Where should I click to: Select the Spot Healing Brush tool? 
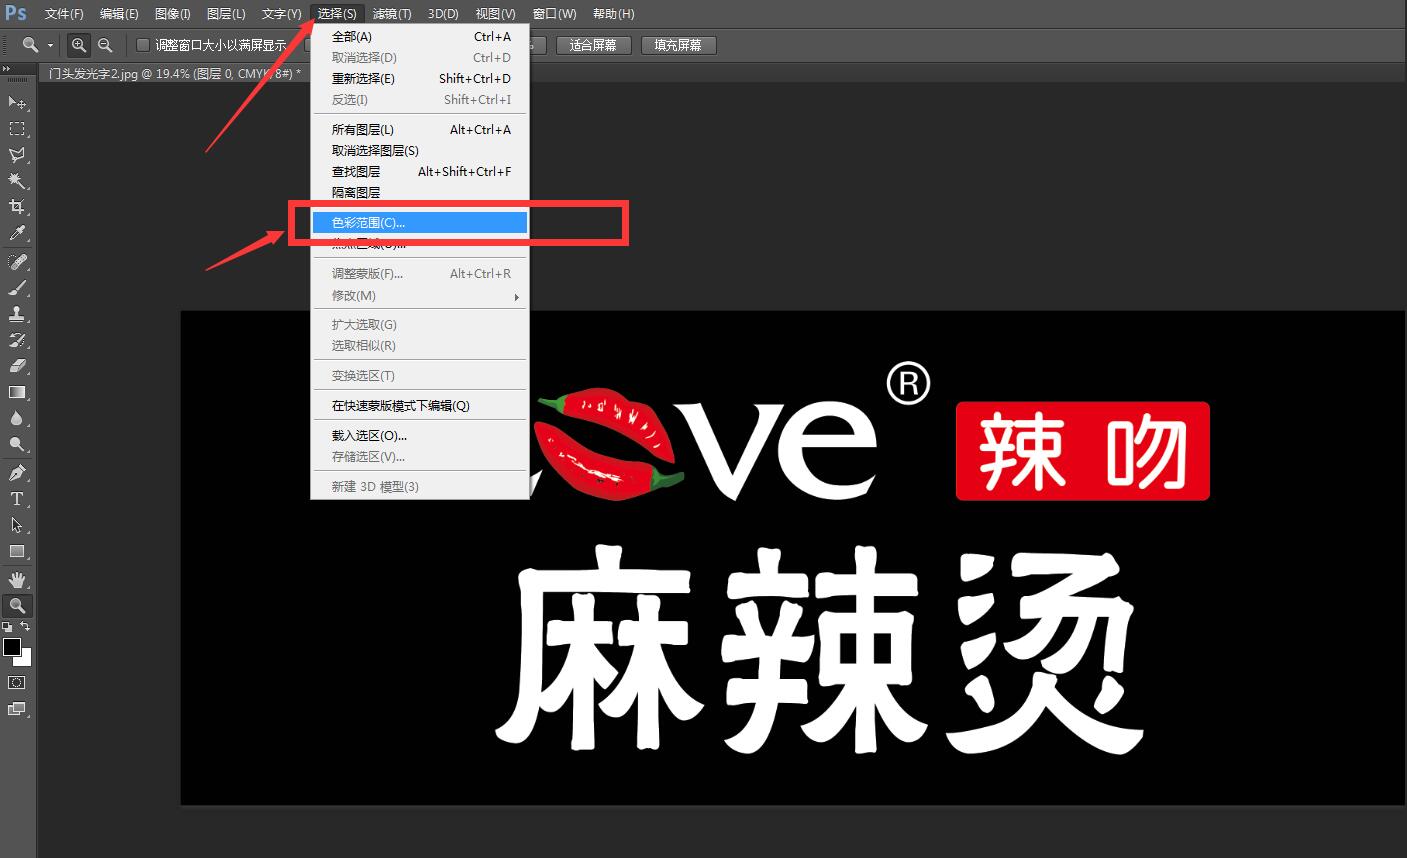pyautogui.click(x=17, y=262)
